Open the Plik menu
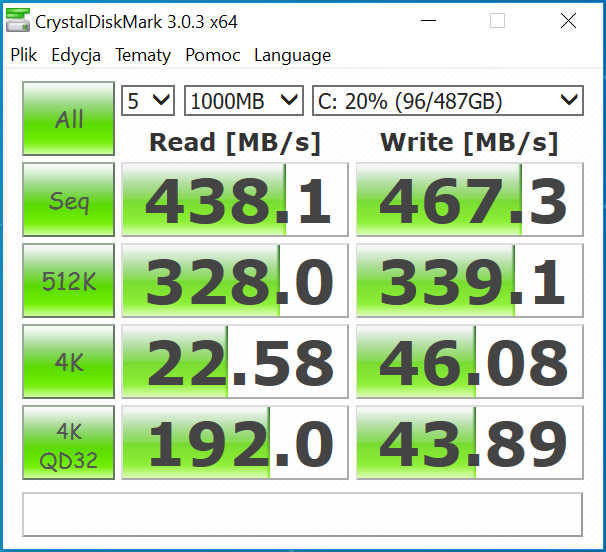Screen dimensions: 606x552 (24, 55)
